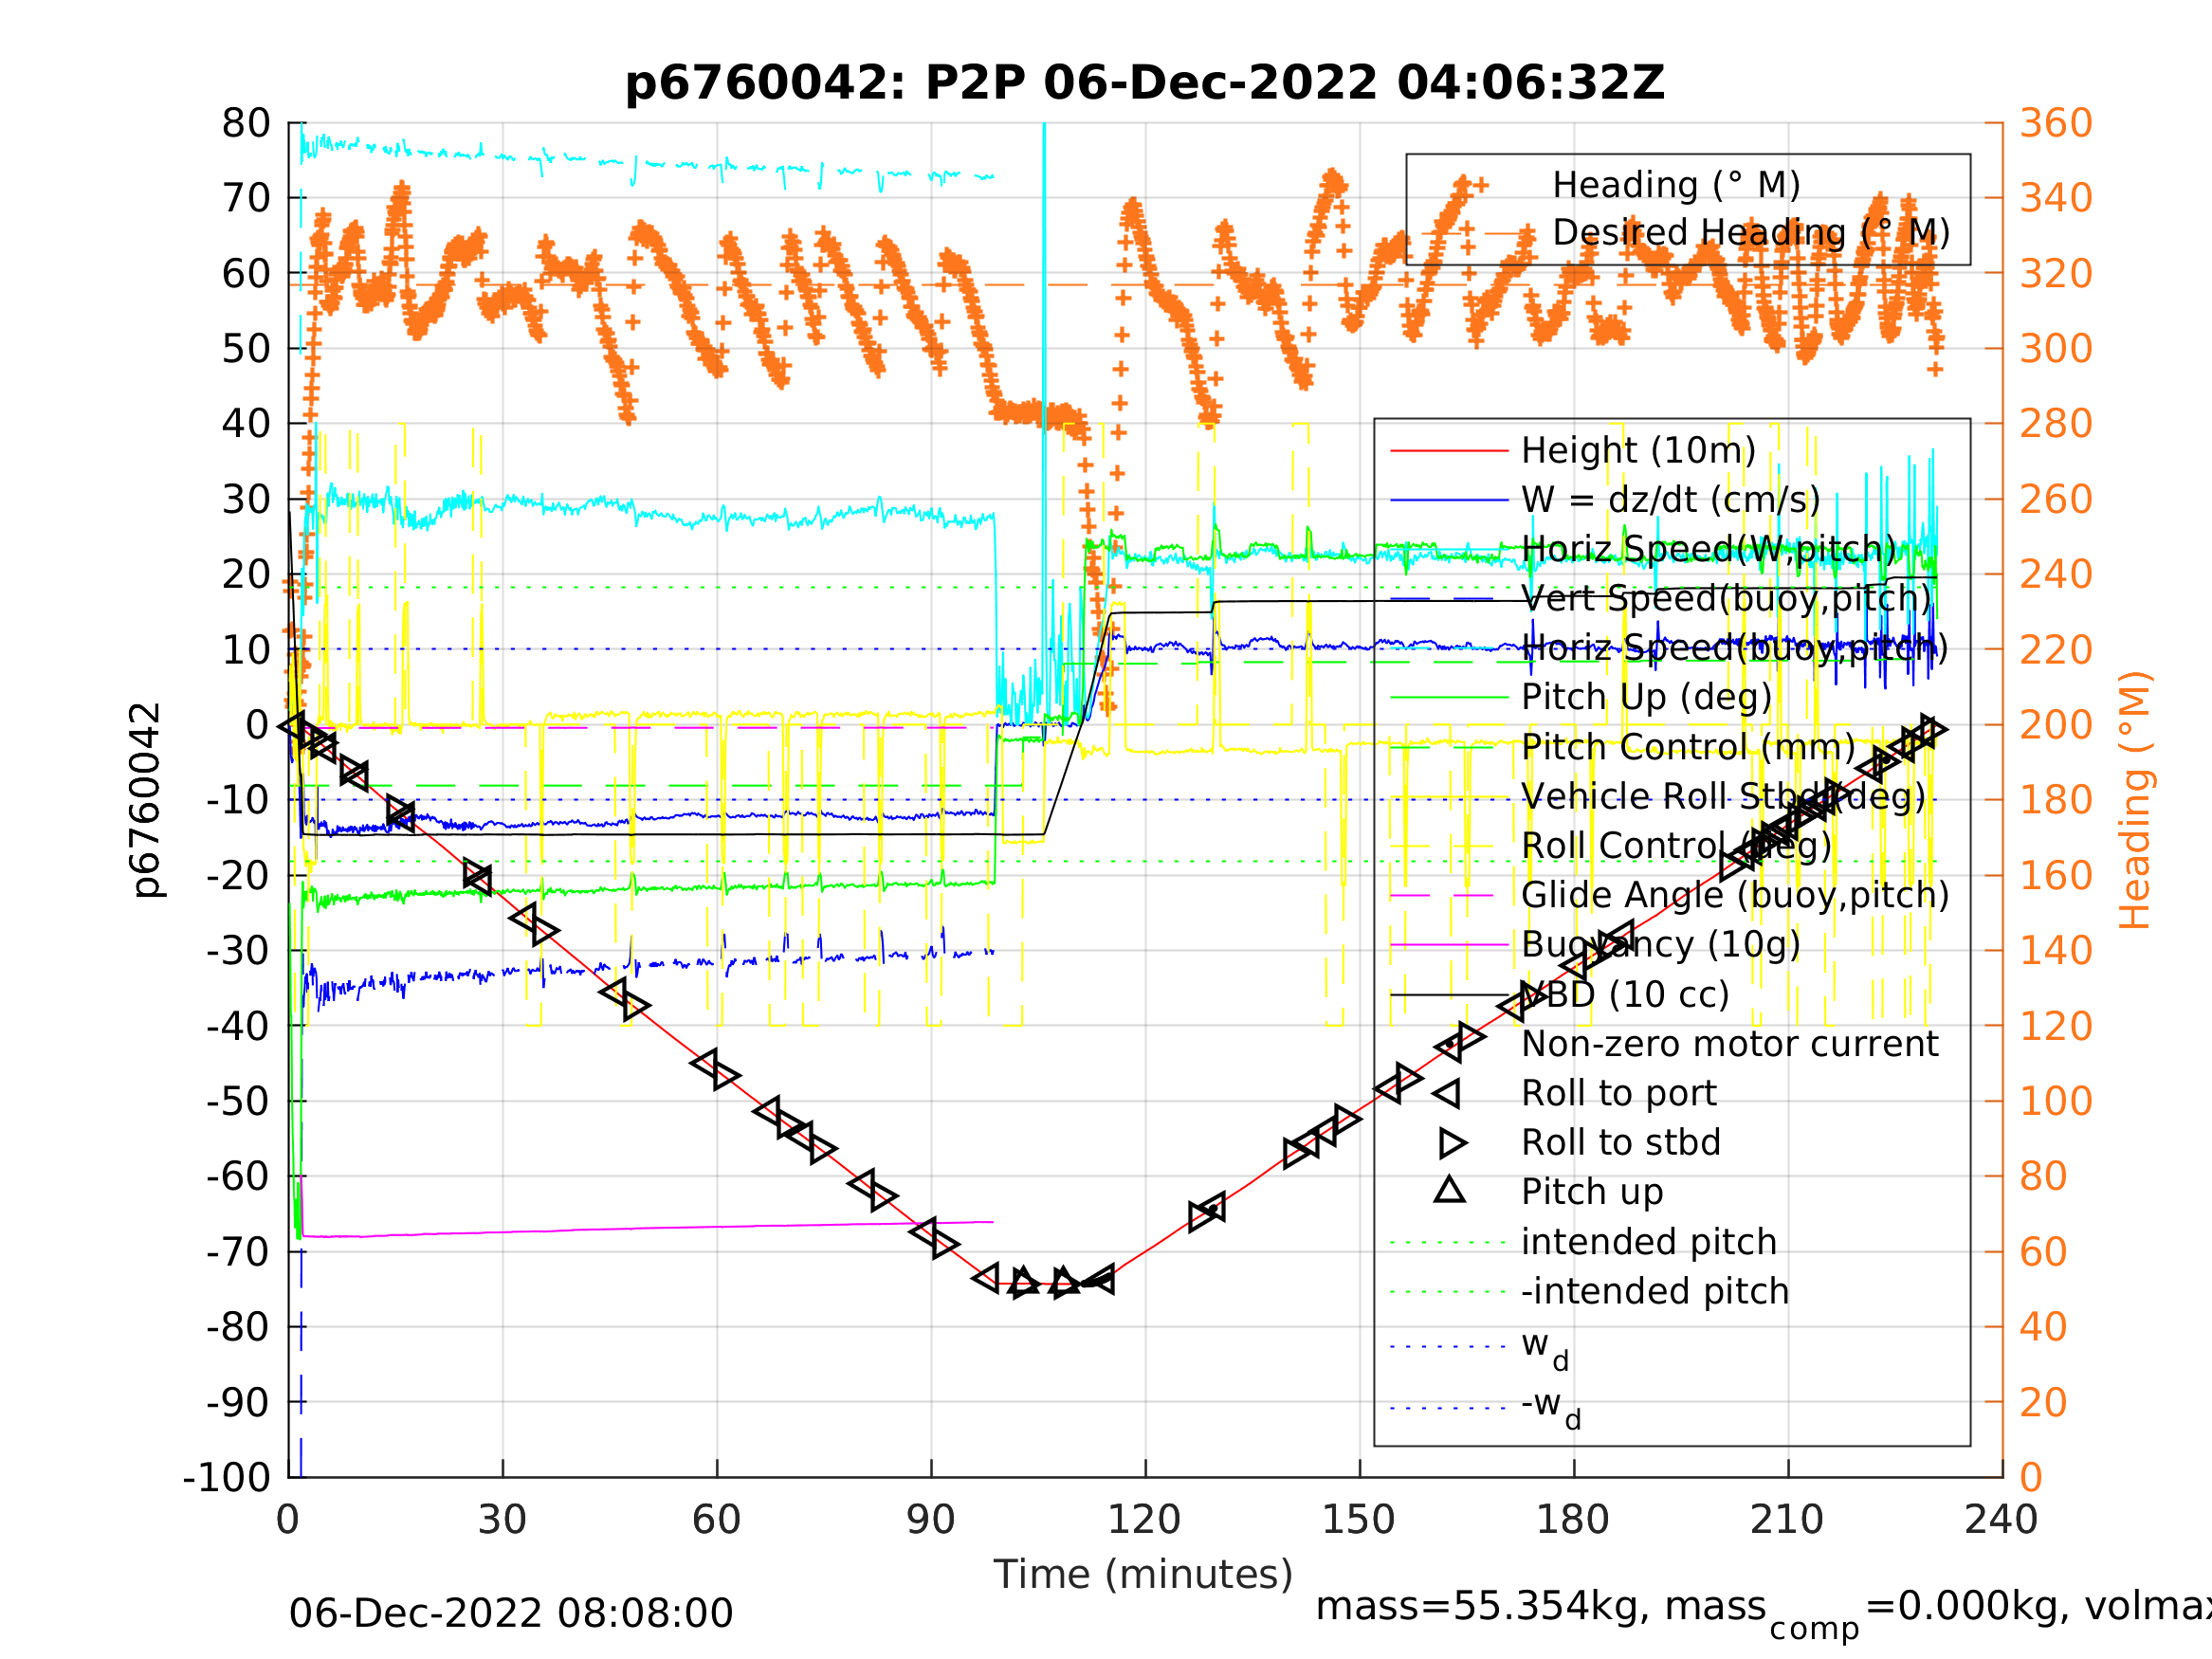This screenshot has height=1659, width=2212.
Task: Select 'W = dz/dt (cm/s)' legend label
Action: (1670, 500)
